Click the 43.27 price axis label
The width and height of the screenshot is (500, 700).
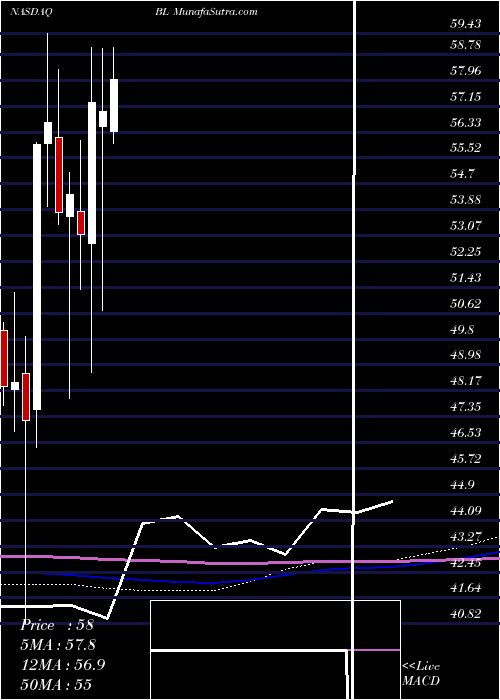[466, 536]
